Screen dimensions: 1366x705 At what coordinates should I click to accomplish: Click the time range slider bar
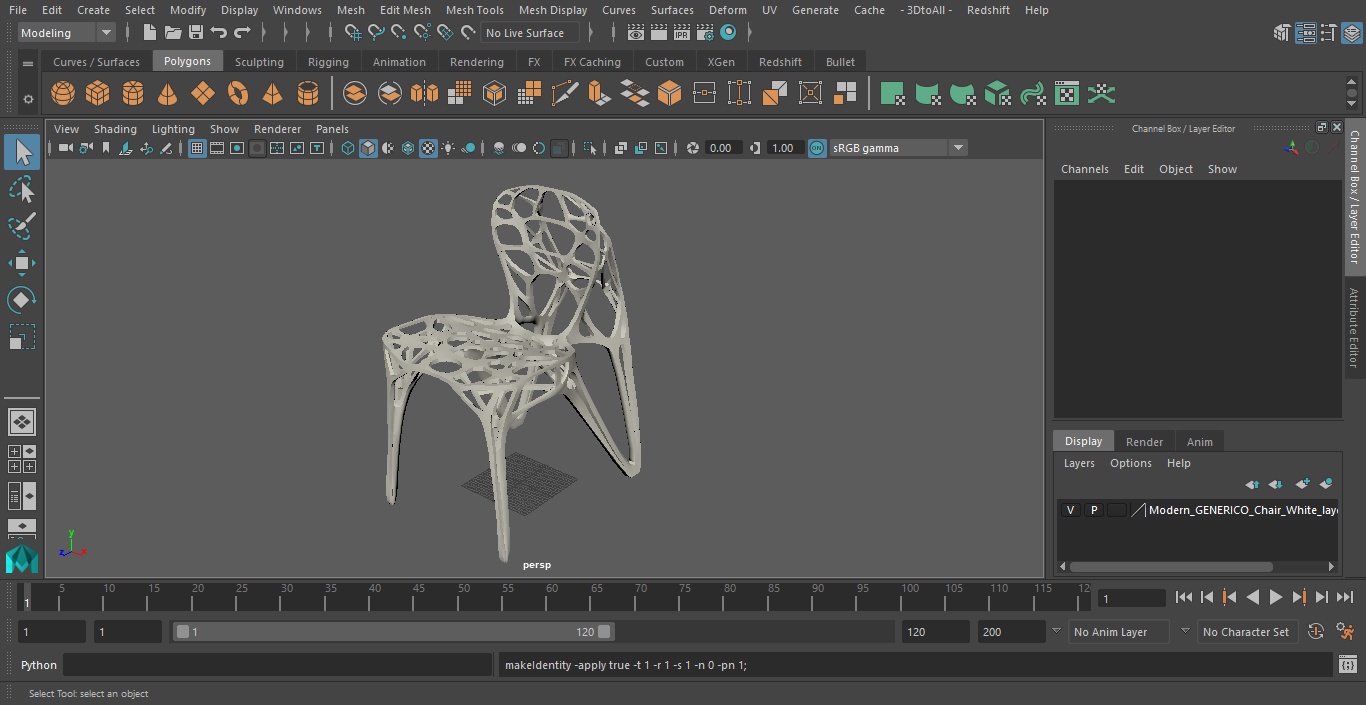393,632
